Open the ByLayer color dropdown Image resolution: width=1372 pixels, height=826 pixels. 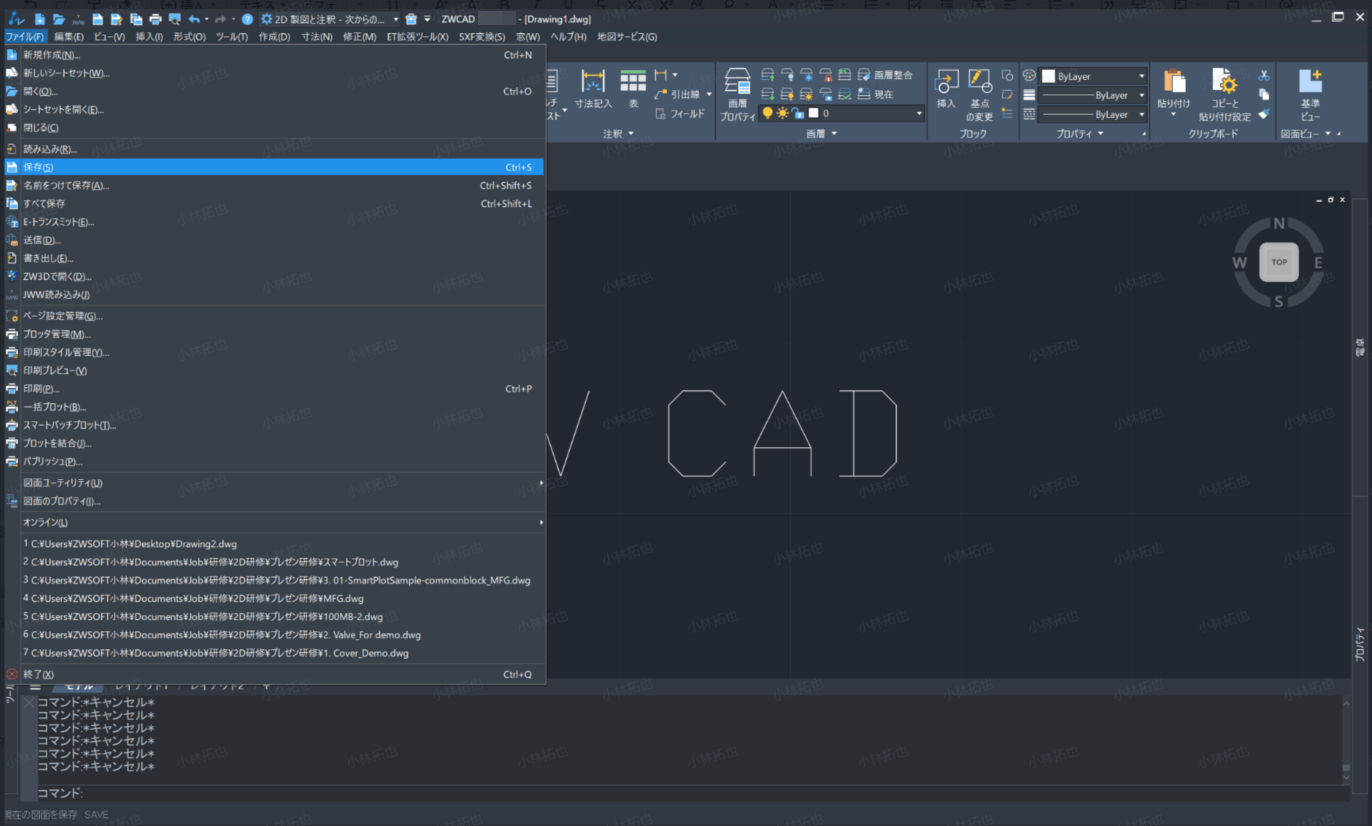1141,76
